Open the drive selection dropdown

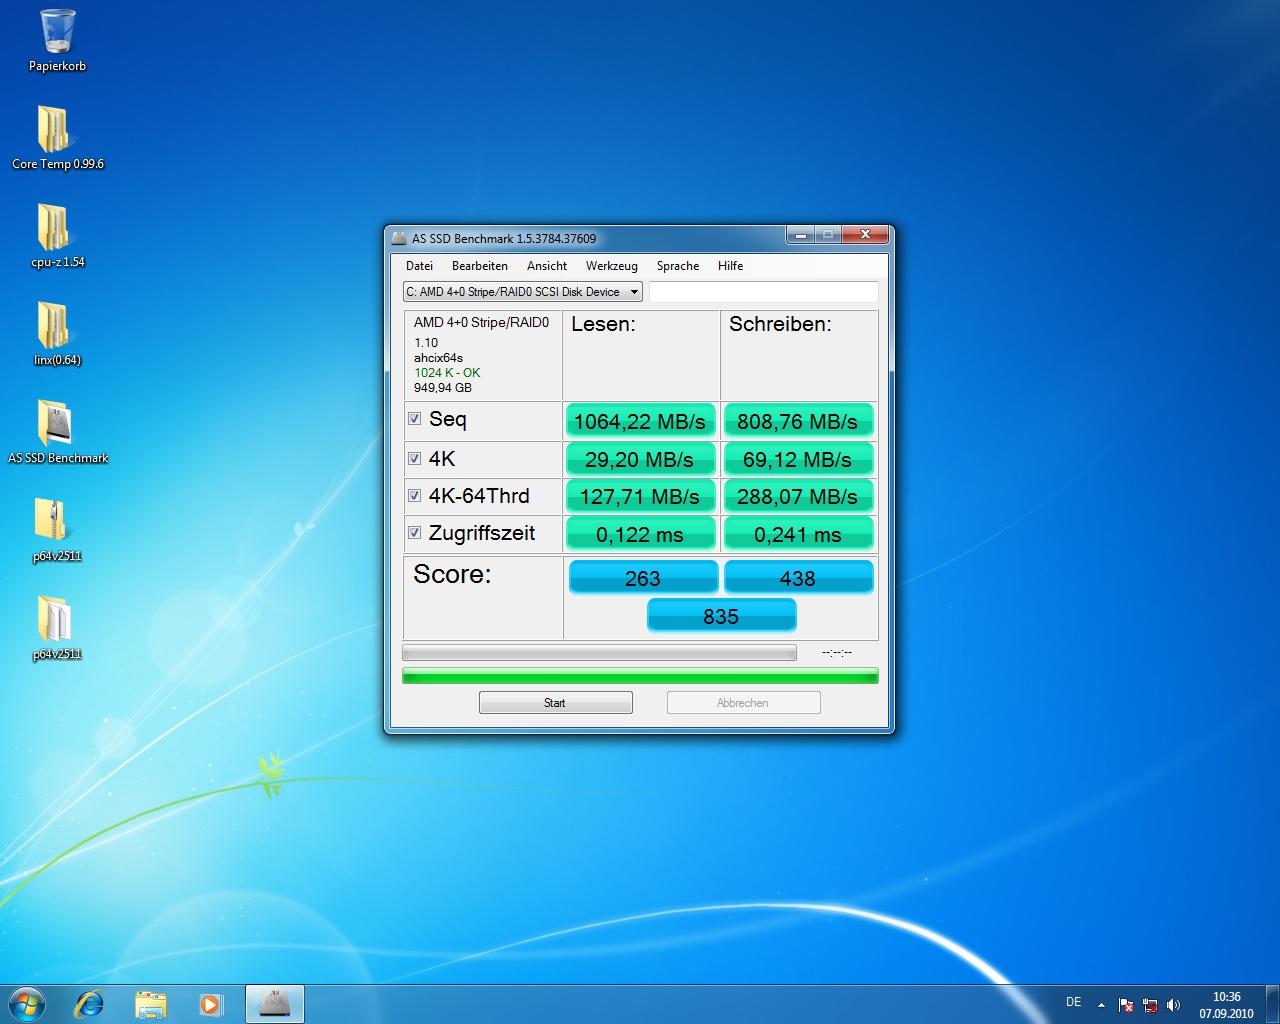(x=522, y=292)
